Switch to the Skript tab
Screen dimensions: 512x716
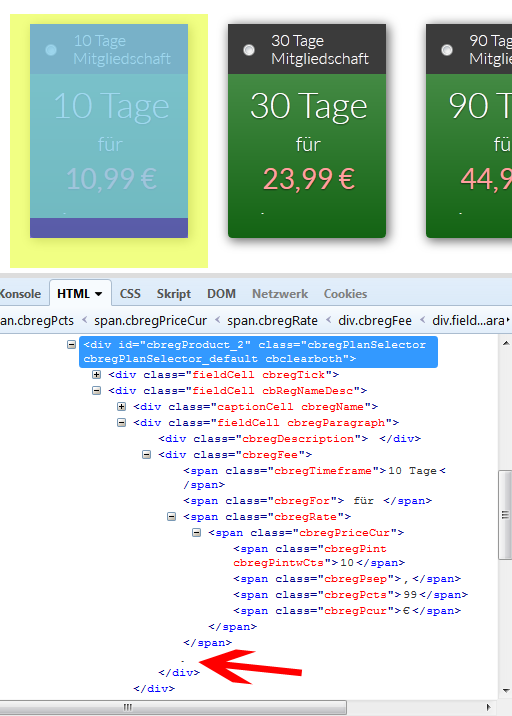click(x=174, y=294)
